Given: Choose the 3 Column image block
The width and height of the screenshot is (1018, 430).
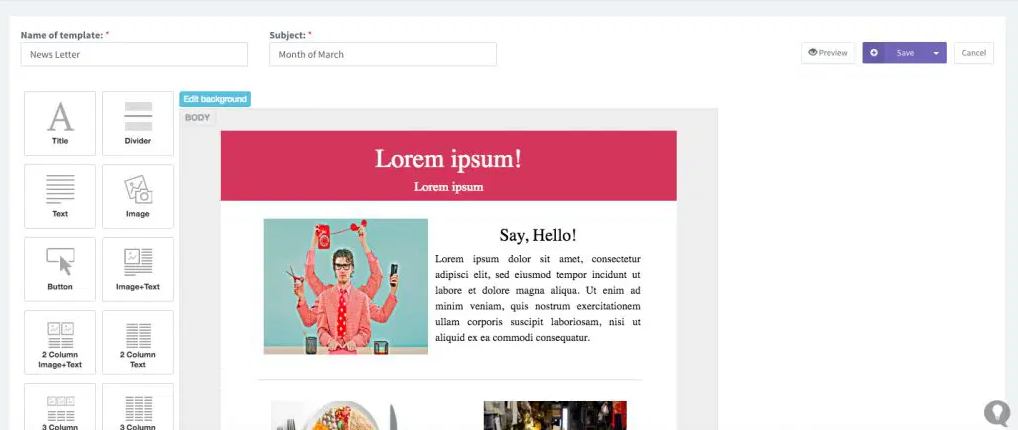Looking at the screenshot, I should click(60, 407).
